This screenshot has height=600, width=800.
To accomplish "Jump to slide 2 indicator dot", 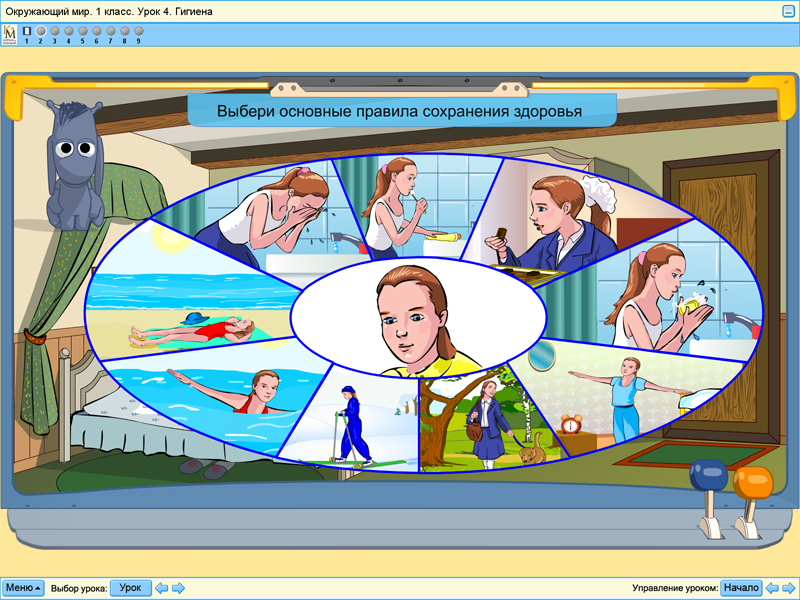I will [41, 31].
